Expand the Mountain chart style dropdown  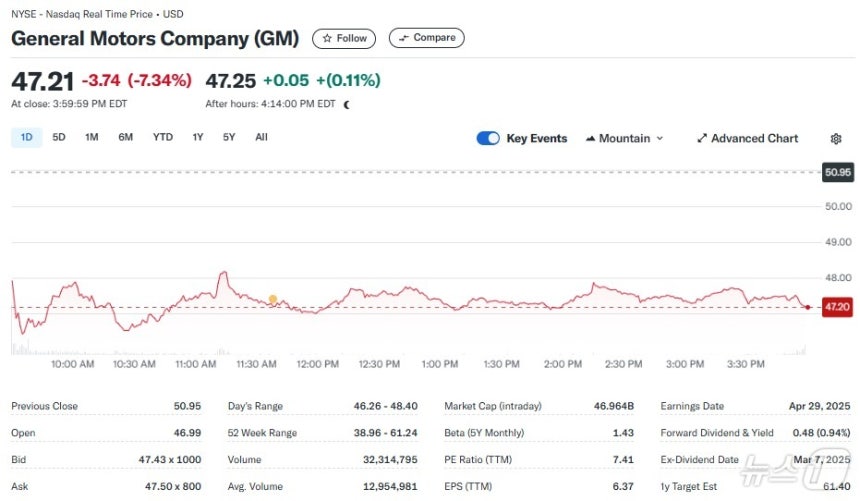[625, 138]
